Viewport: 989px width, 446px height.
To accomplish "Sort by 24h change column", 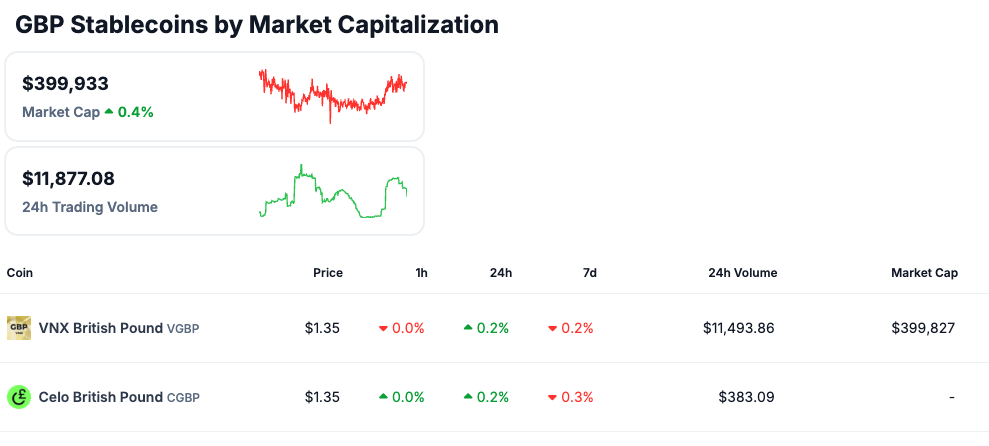I will pos(501,273).
